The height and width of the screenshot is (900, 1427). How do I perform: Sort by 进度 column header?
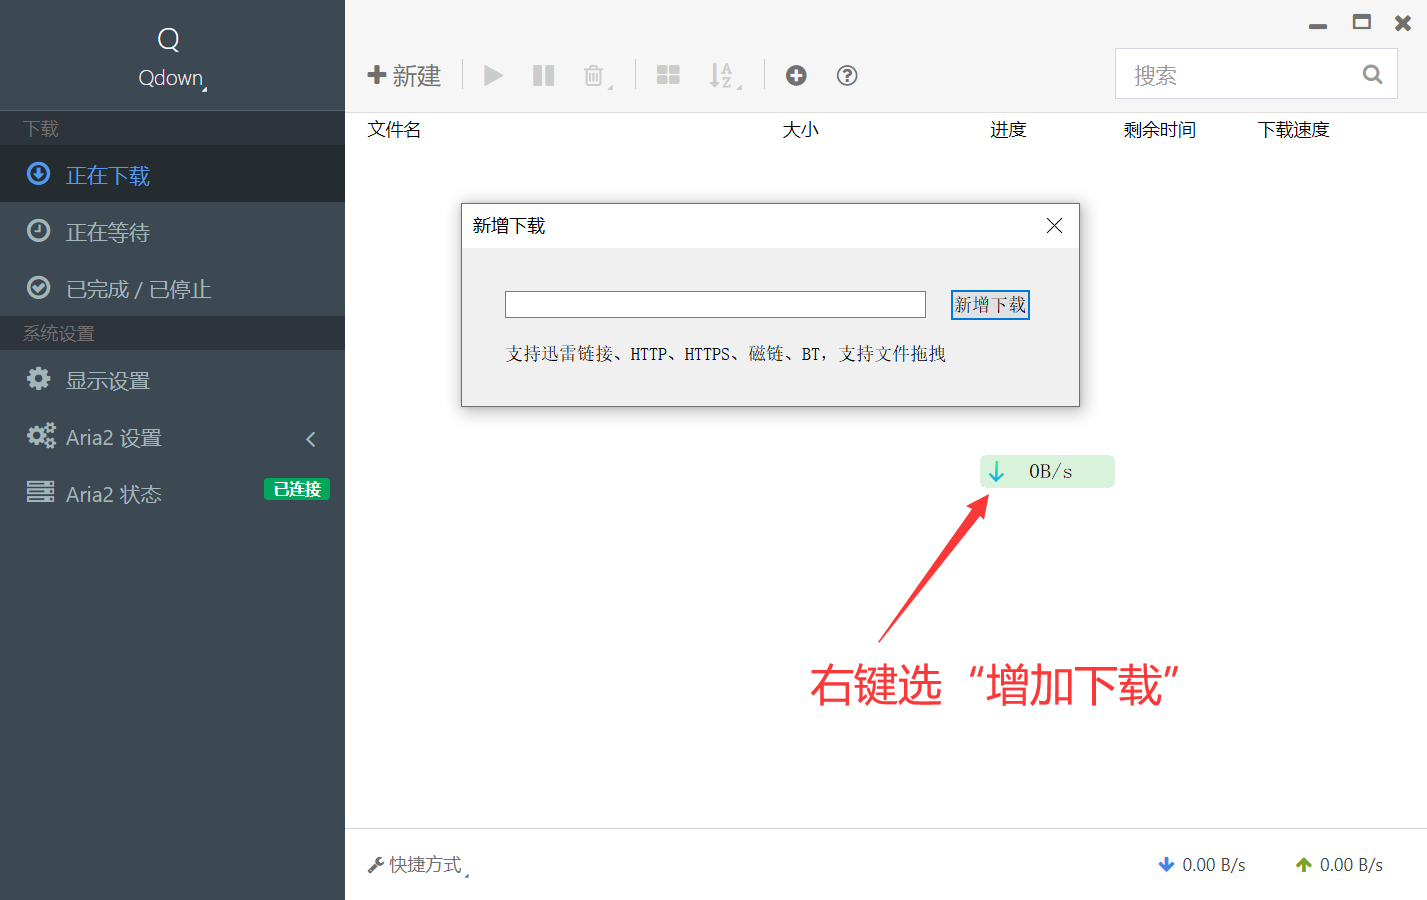1008,130
